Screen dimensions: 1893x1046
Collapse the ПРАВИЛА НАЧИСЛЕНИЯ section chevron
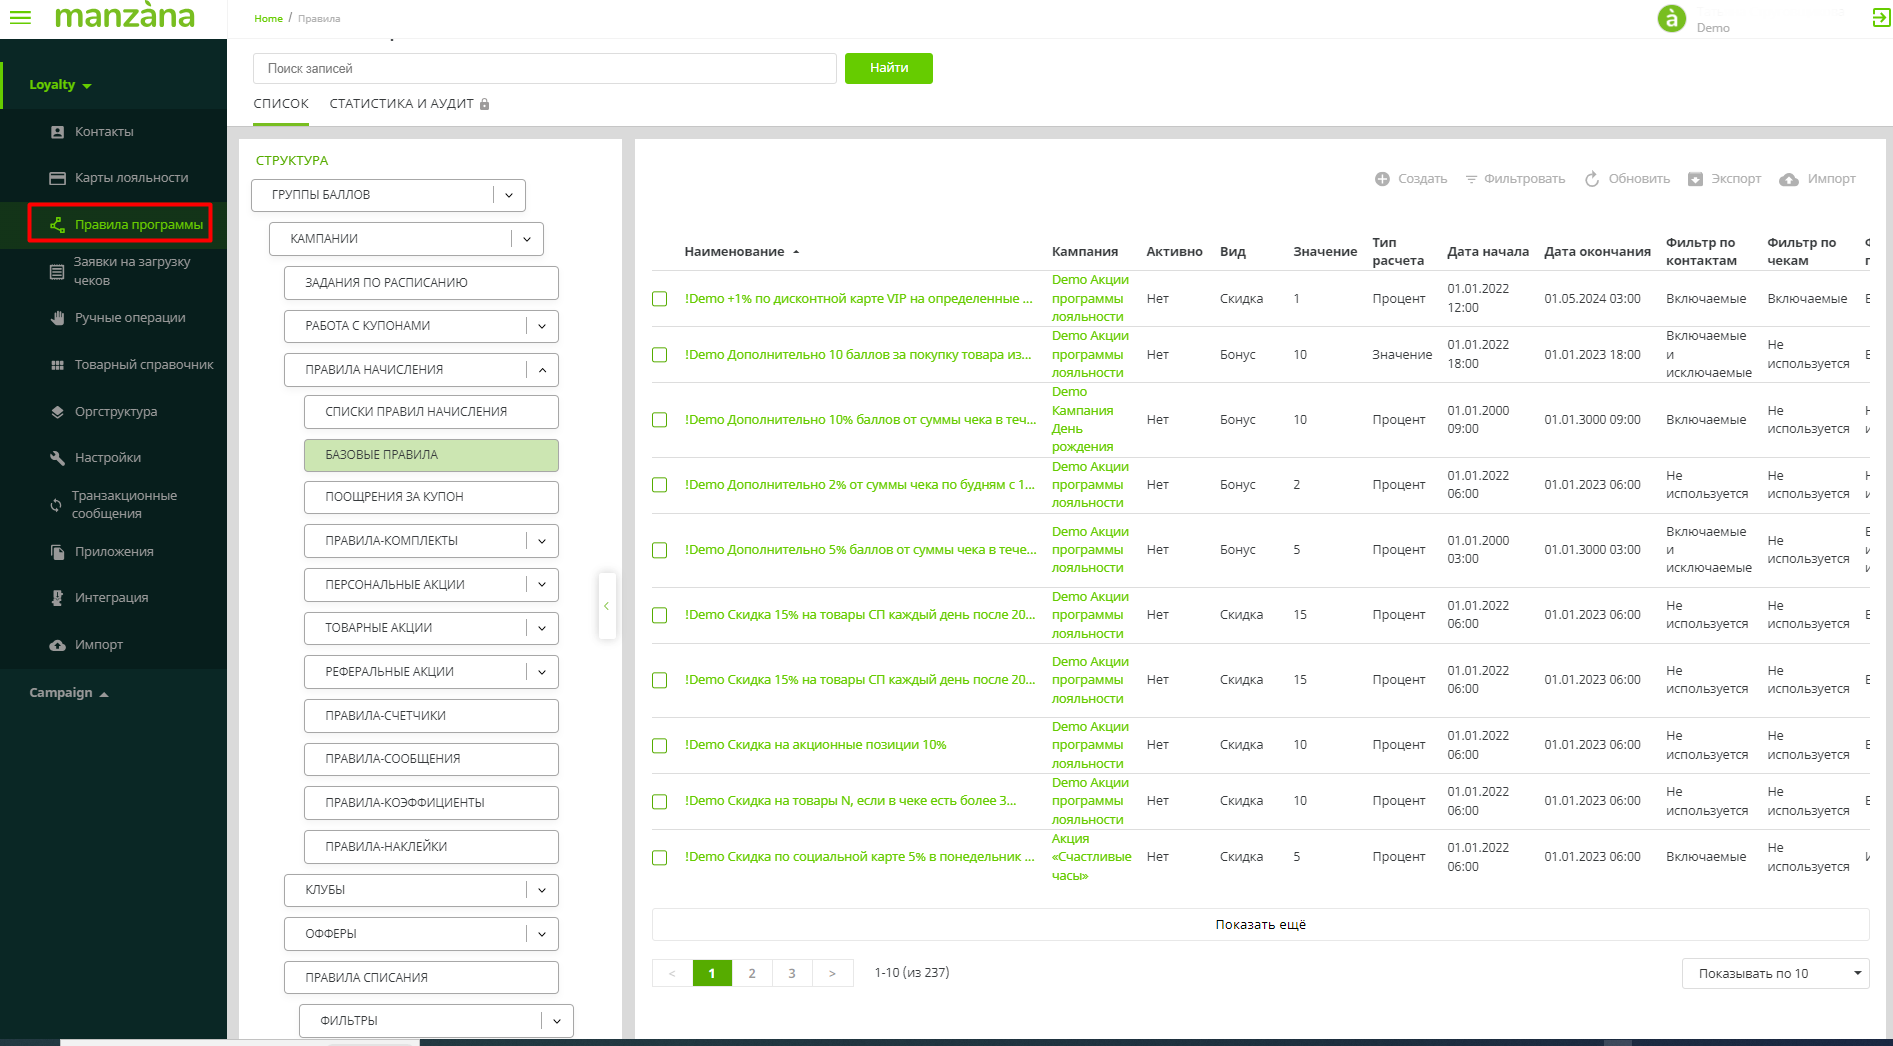point(542,370)
